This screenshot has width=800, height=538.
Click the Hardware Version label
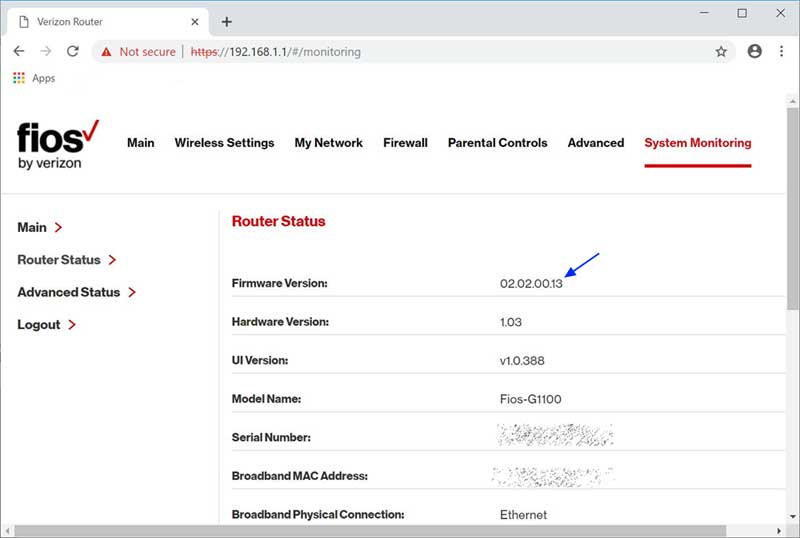[x=280, y=322]
